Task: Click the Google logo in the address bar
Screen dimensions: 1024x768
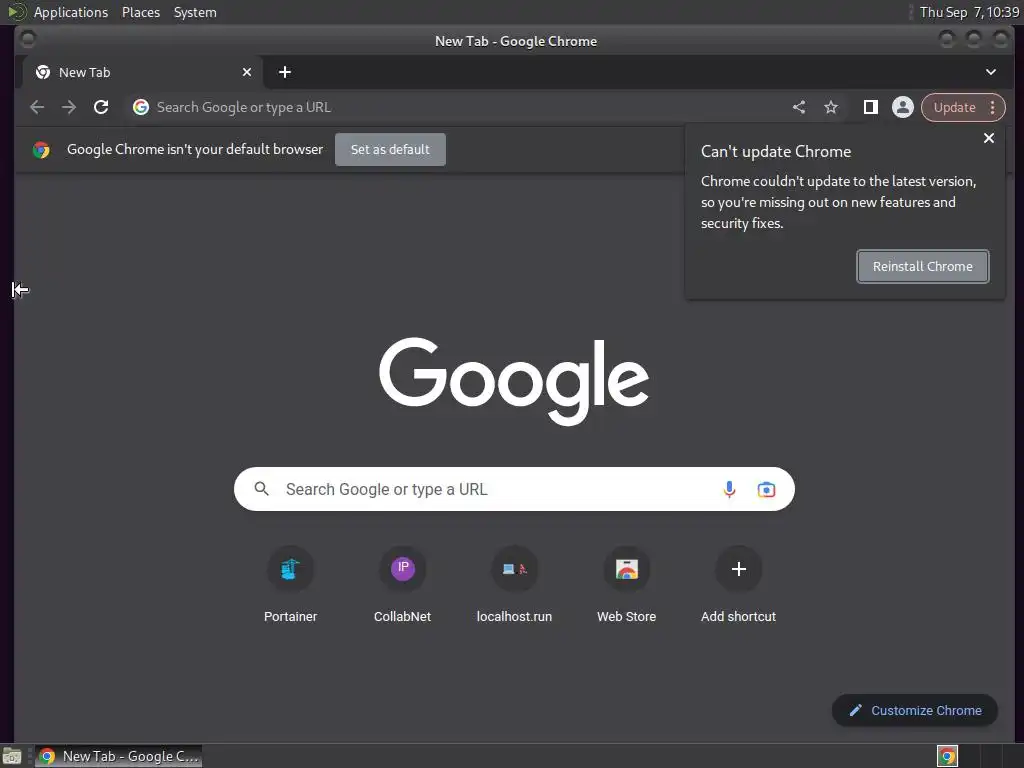Action: 140,107
